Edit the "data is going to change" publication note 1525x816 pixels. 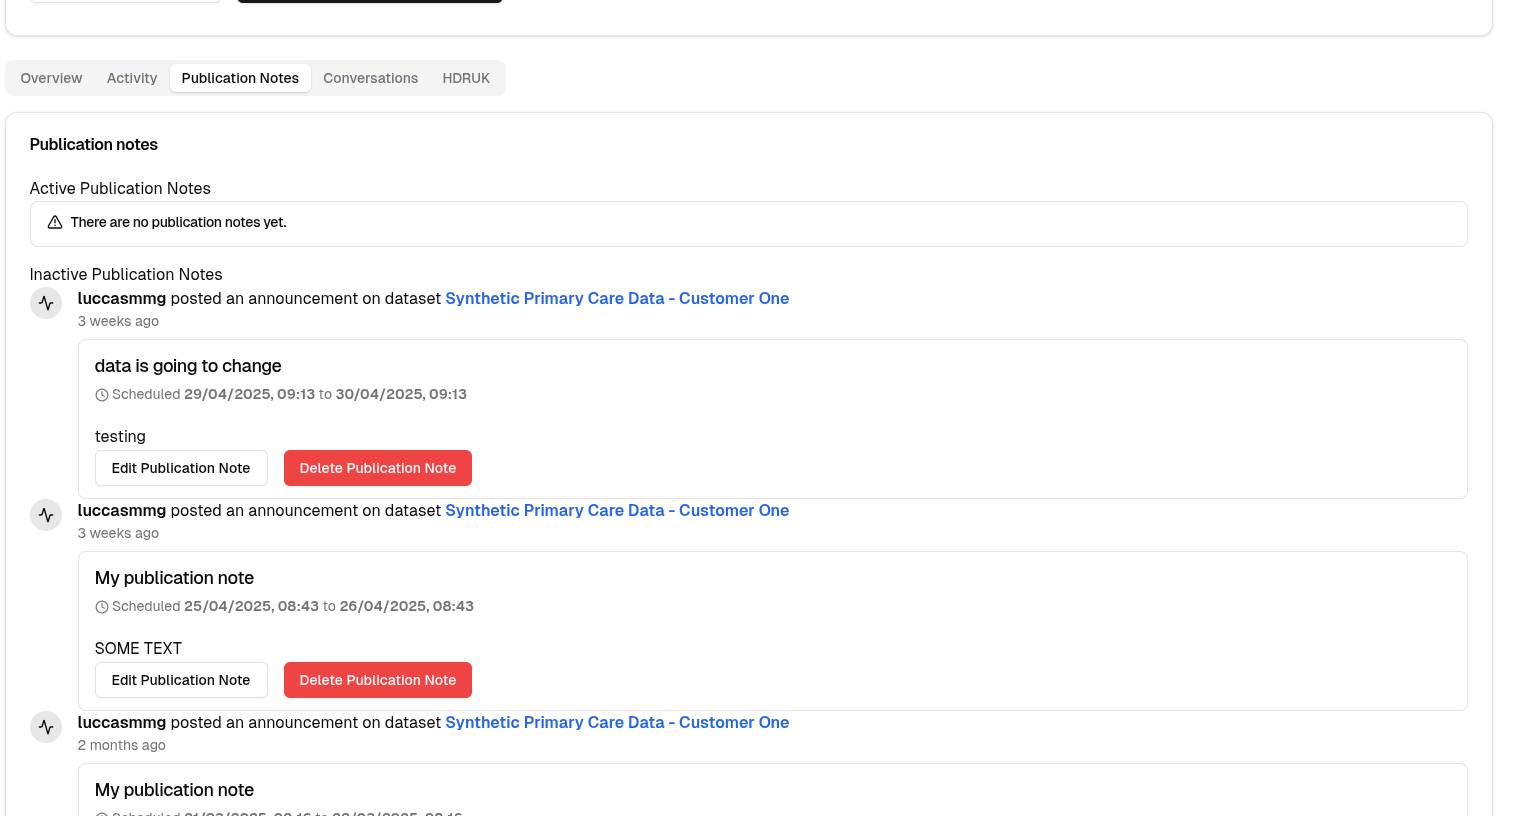181,468
